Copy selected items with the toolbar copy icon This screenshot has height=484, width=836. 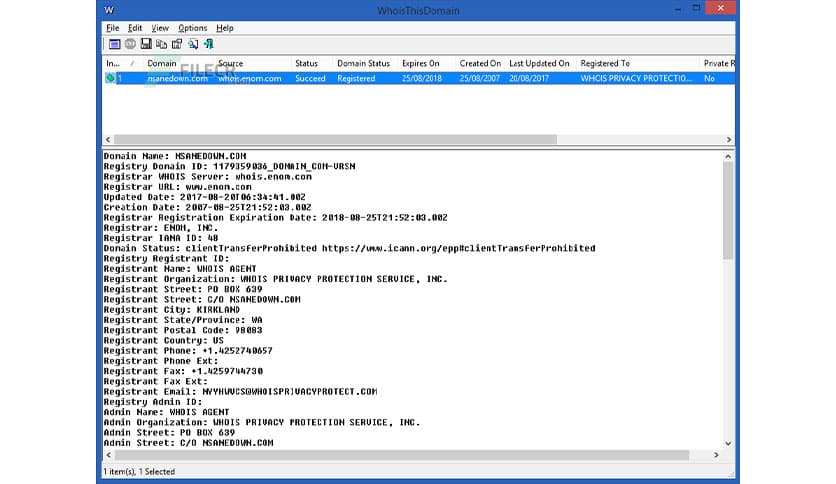[x=161, y=44]
